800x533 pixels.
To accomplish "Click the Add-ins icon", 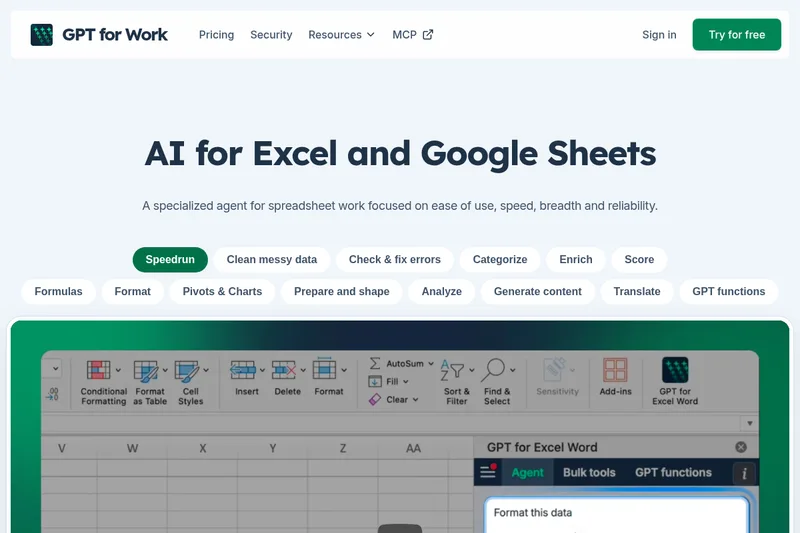I will [x=615, y=370].
